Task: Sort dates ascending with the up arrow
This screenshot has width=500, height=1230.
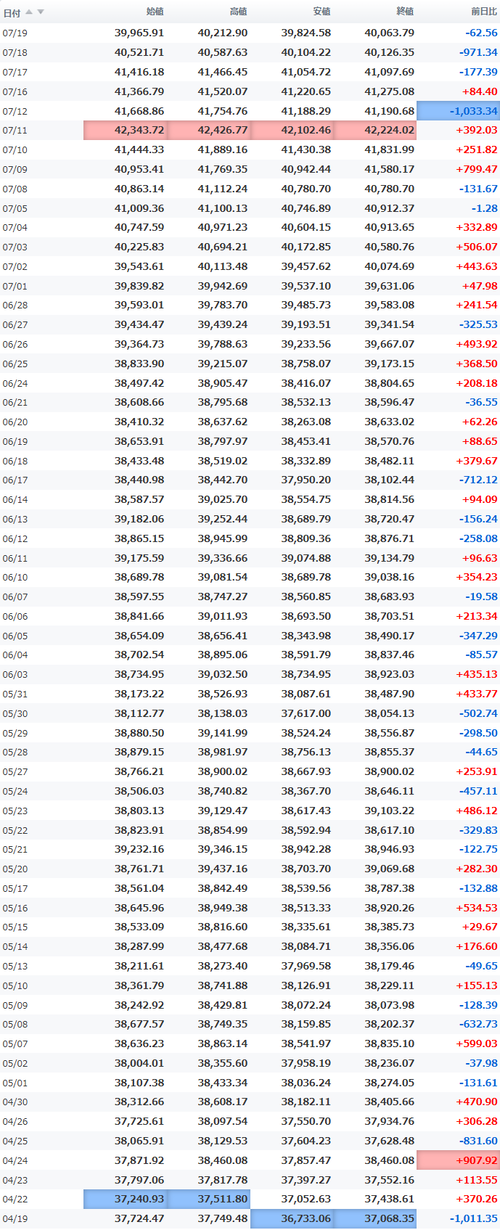Action: tap(28, 12)
